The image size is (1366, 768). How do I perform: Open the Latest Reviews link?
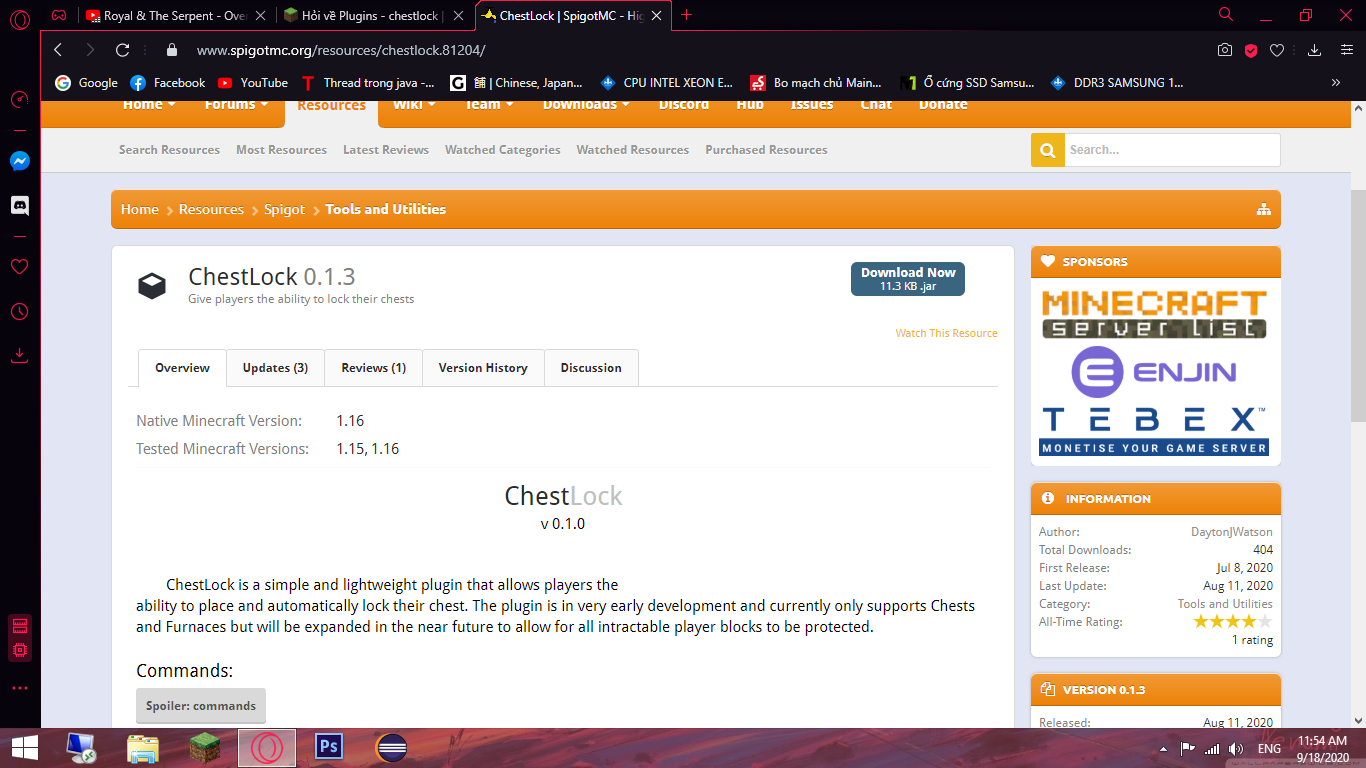pos(386,150)
